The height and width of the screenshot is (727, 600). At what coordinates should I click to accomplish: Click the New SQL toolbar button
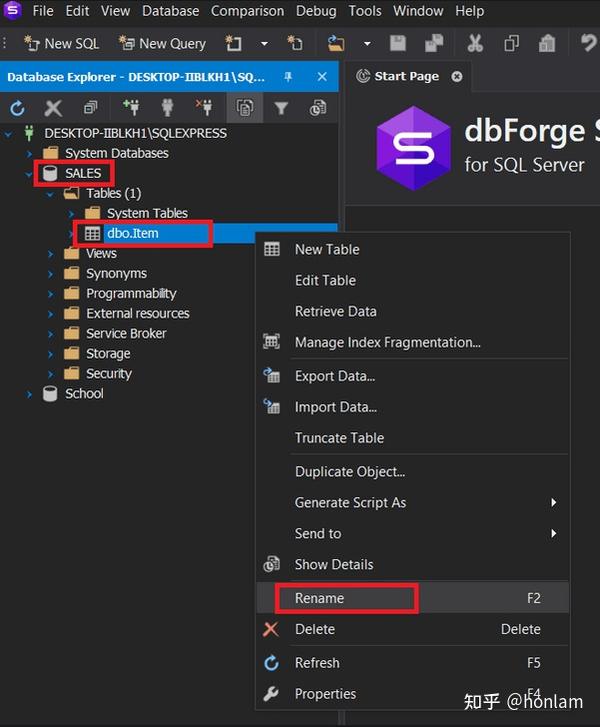(x=61, y=44)
